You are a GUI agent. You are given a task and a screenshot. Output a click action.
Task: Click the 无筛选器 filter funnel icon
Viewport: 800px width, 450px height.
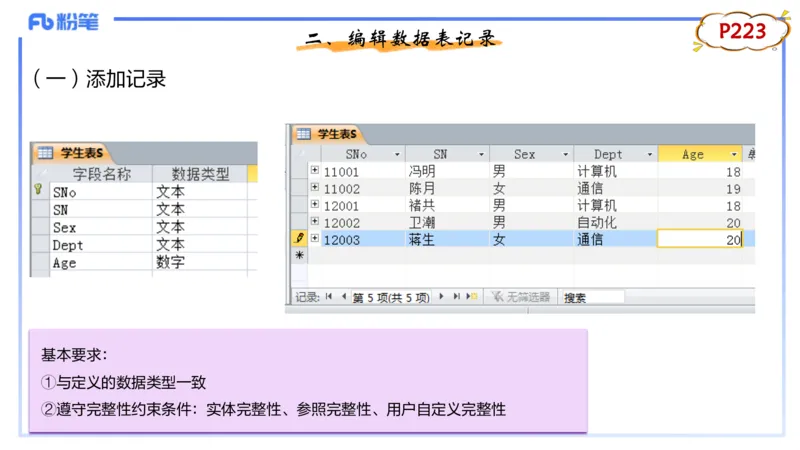pyautogui.click(x=497, y=296)
